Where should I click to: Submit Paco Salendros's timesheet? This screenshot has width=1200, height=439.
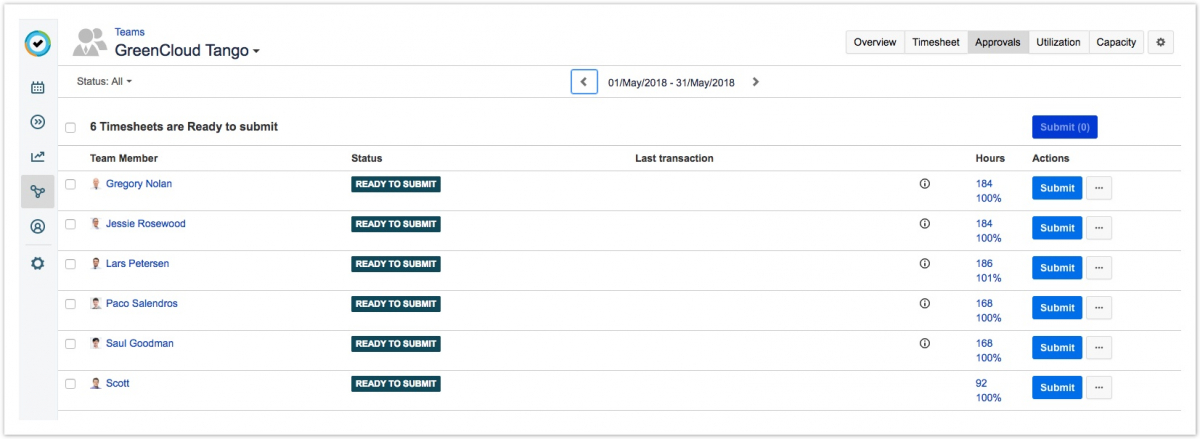(x=1056, y=308)
